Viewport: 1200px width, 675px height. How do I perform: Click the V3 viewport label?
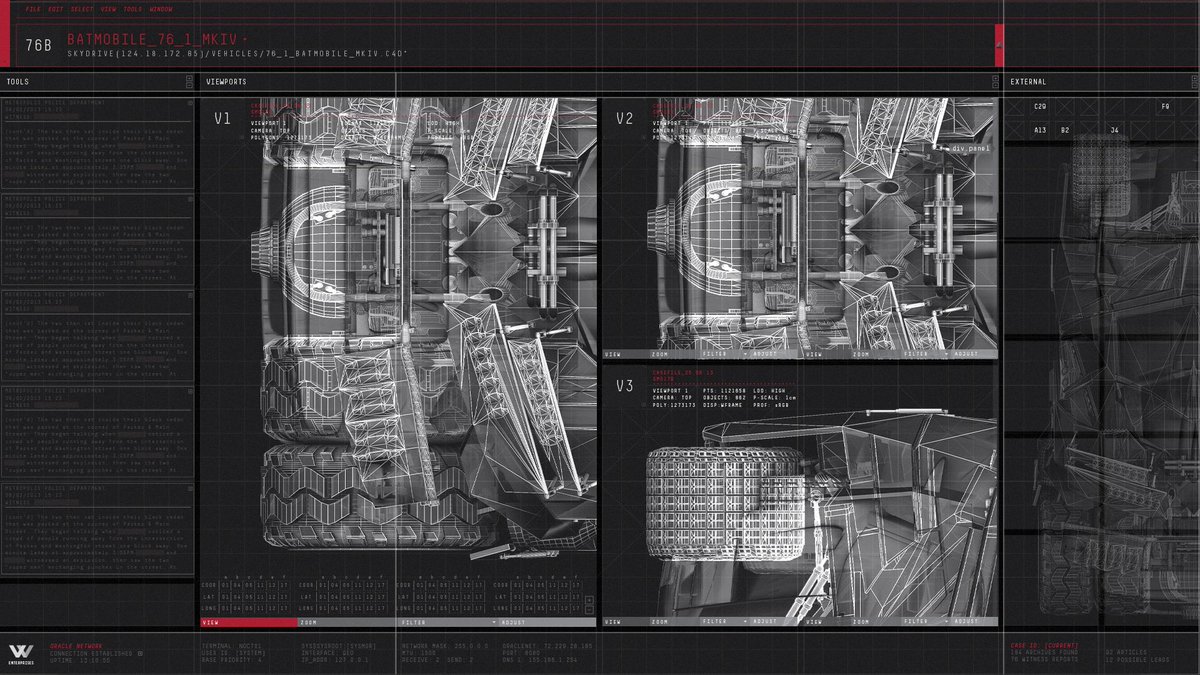click(x=625, y=386)
